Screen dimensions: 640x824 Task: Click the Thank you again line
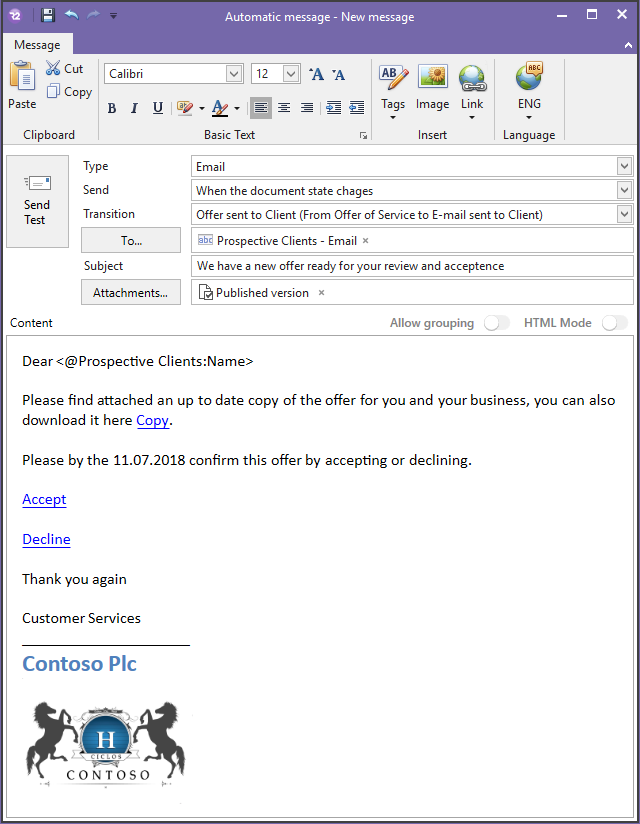tap(74, 579)
